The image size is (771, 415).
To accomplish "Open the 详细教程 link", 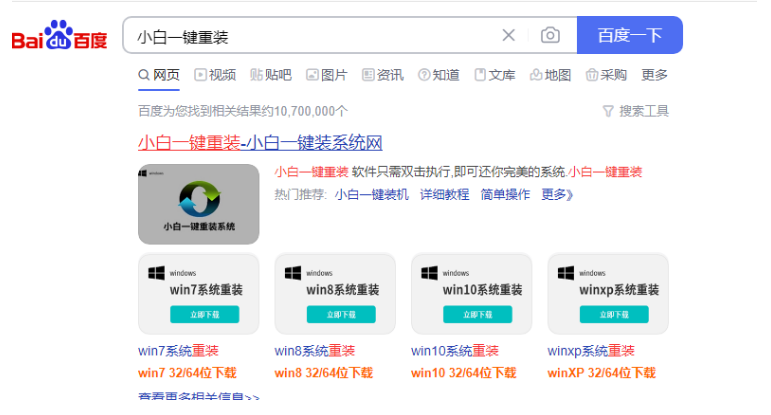I will pos(445,195).
